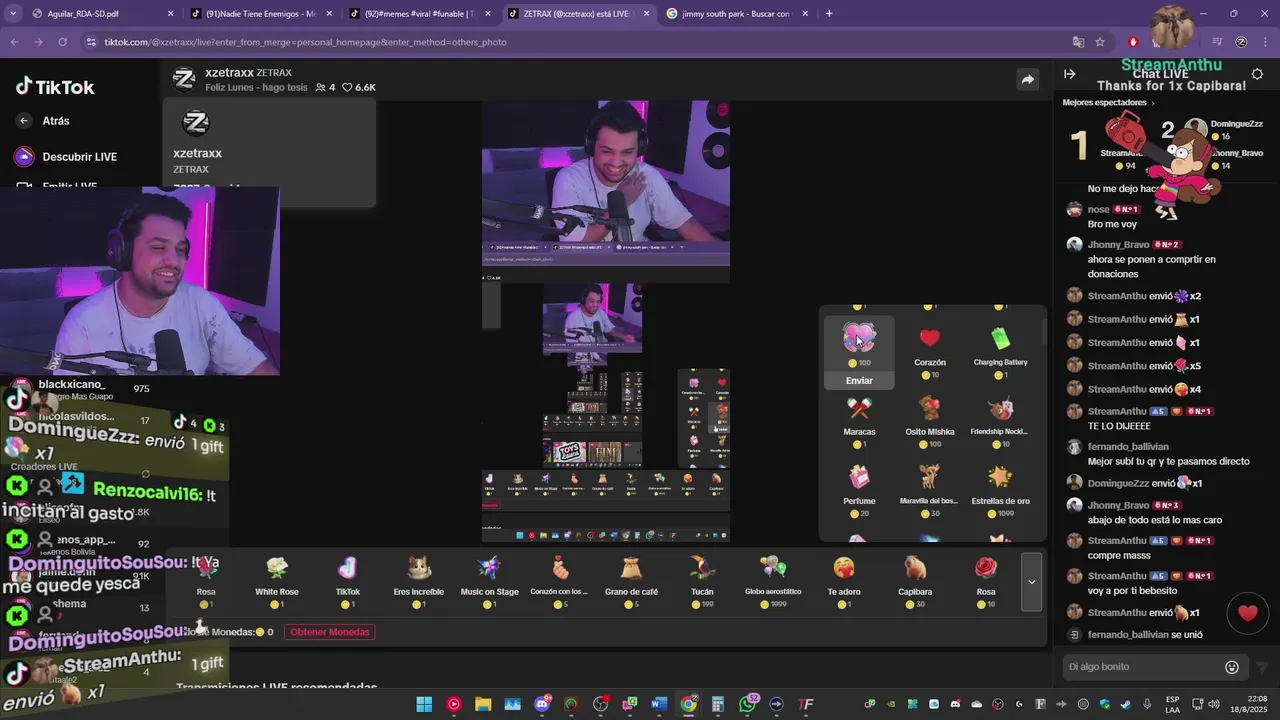Image resolution: width=1280 pixels, height=720 pixels.
Task: Expand Mejores espectadores list
Action: tap(1108, 102)
